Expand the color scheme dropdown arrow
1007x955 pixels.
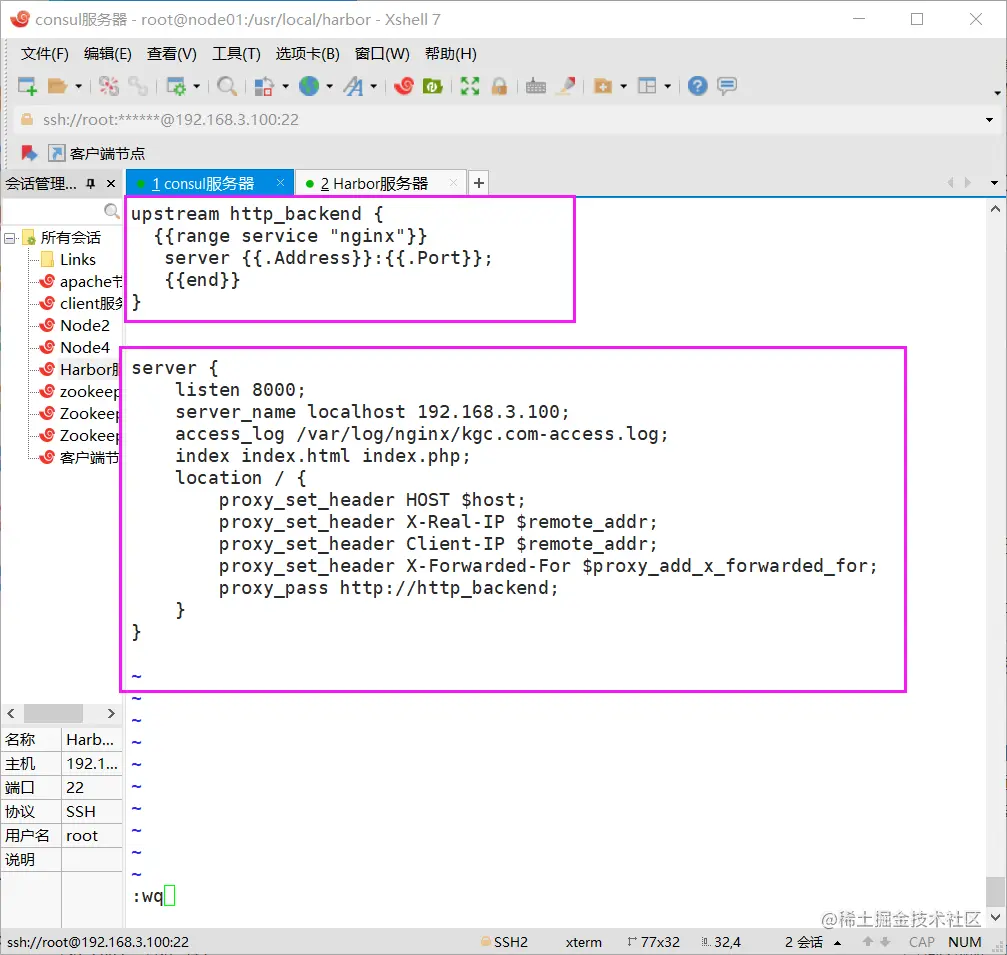(285, 86)
